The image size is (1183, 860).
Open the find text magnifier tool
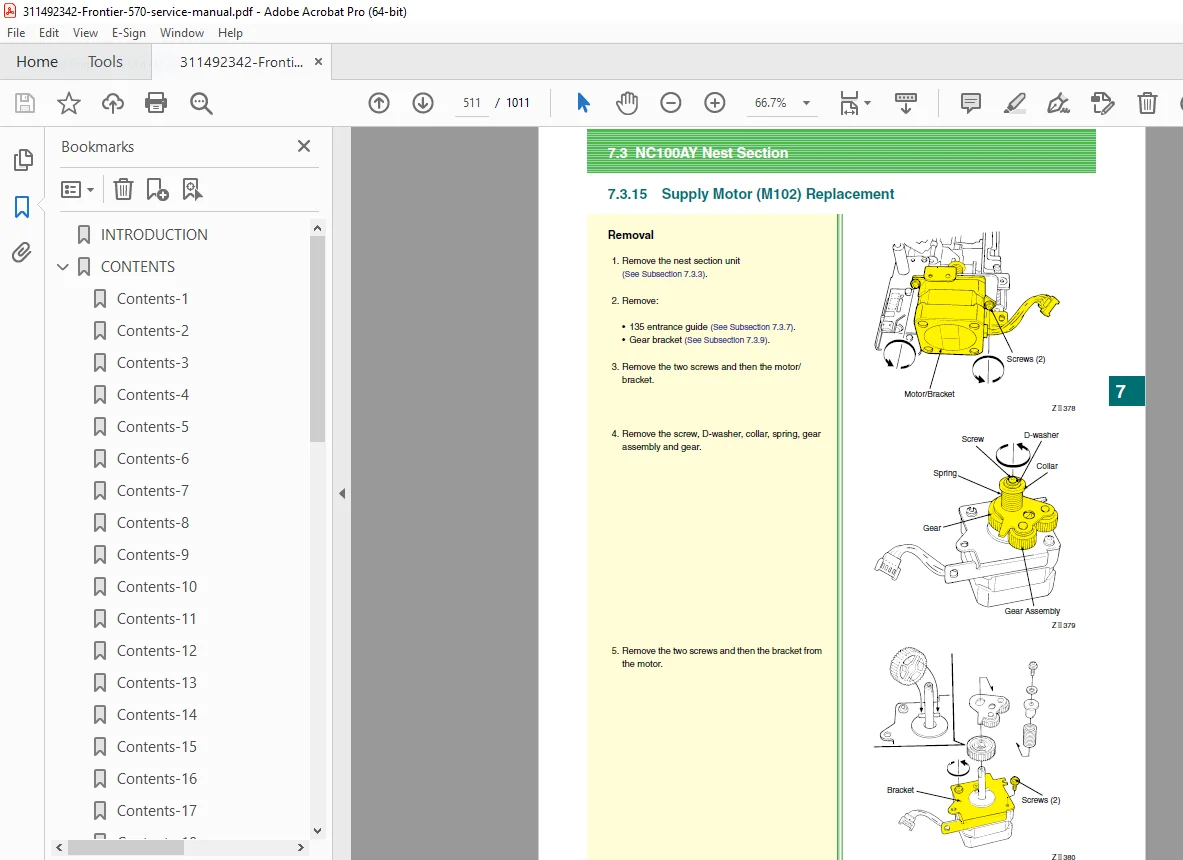(x=201, y=103)
